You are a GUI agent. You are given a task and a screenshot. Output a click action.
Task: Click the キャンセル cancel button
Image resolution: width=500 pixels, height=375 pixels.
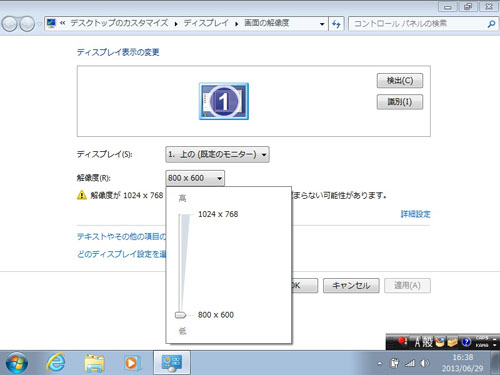tap(351, 286)
